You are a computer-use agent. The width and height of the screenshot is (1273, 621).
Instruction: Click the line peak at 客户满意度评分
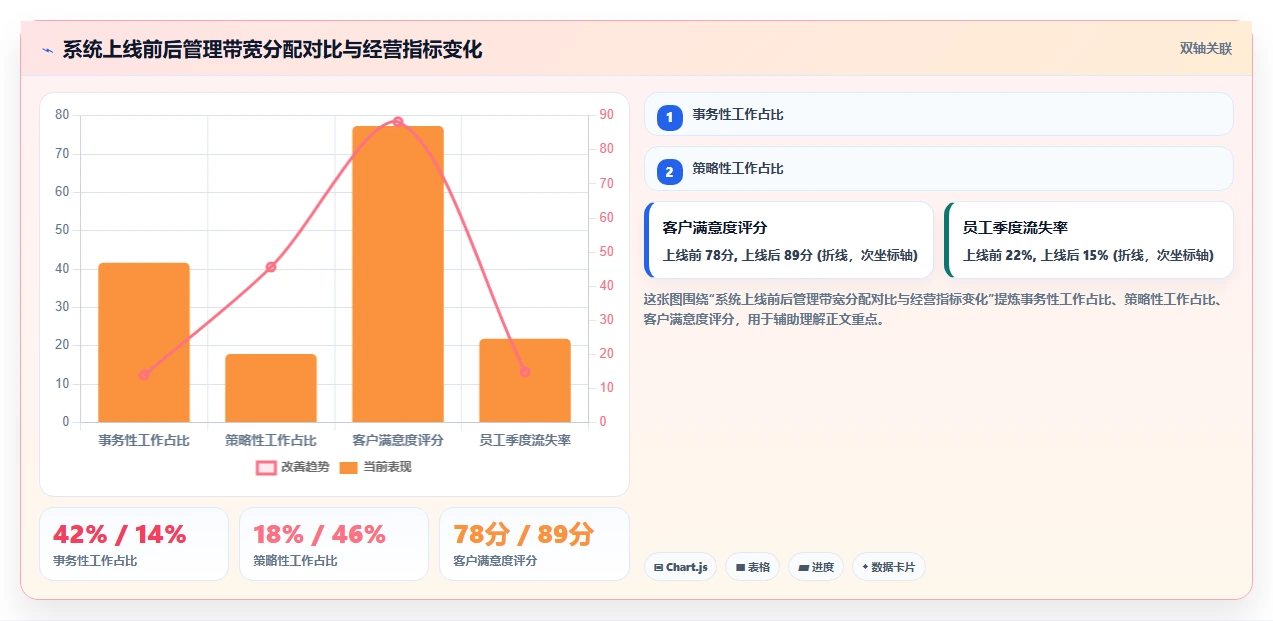[398, 122]
